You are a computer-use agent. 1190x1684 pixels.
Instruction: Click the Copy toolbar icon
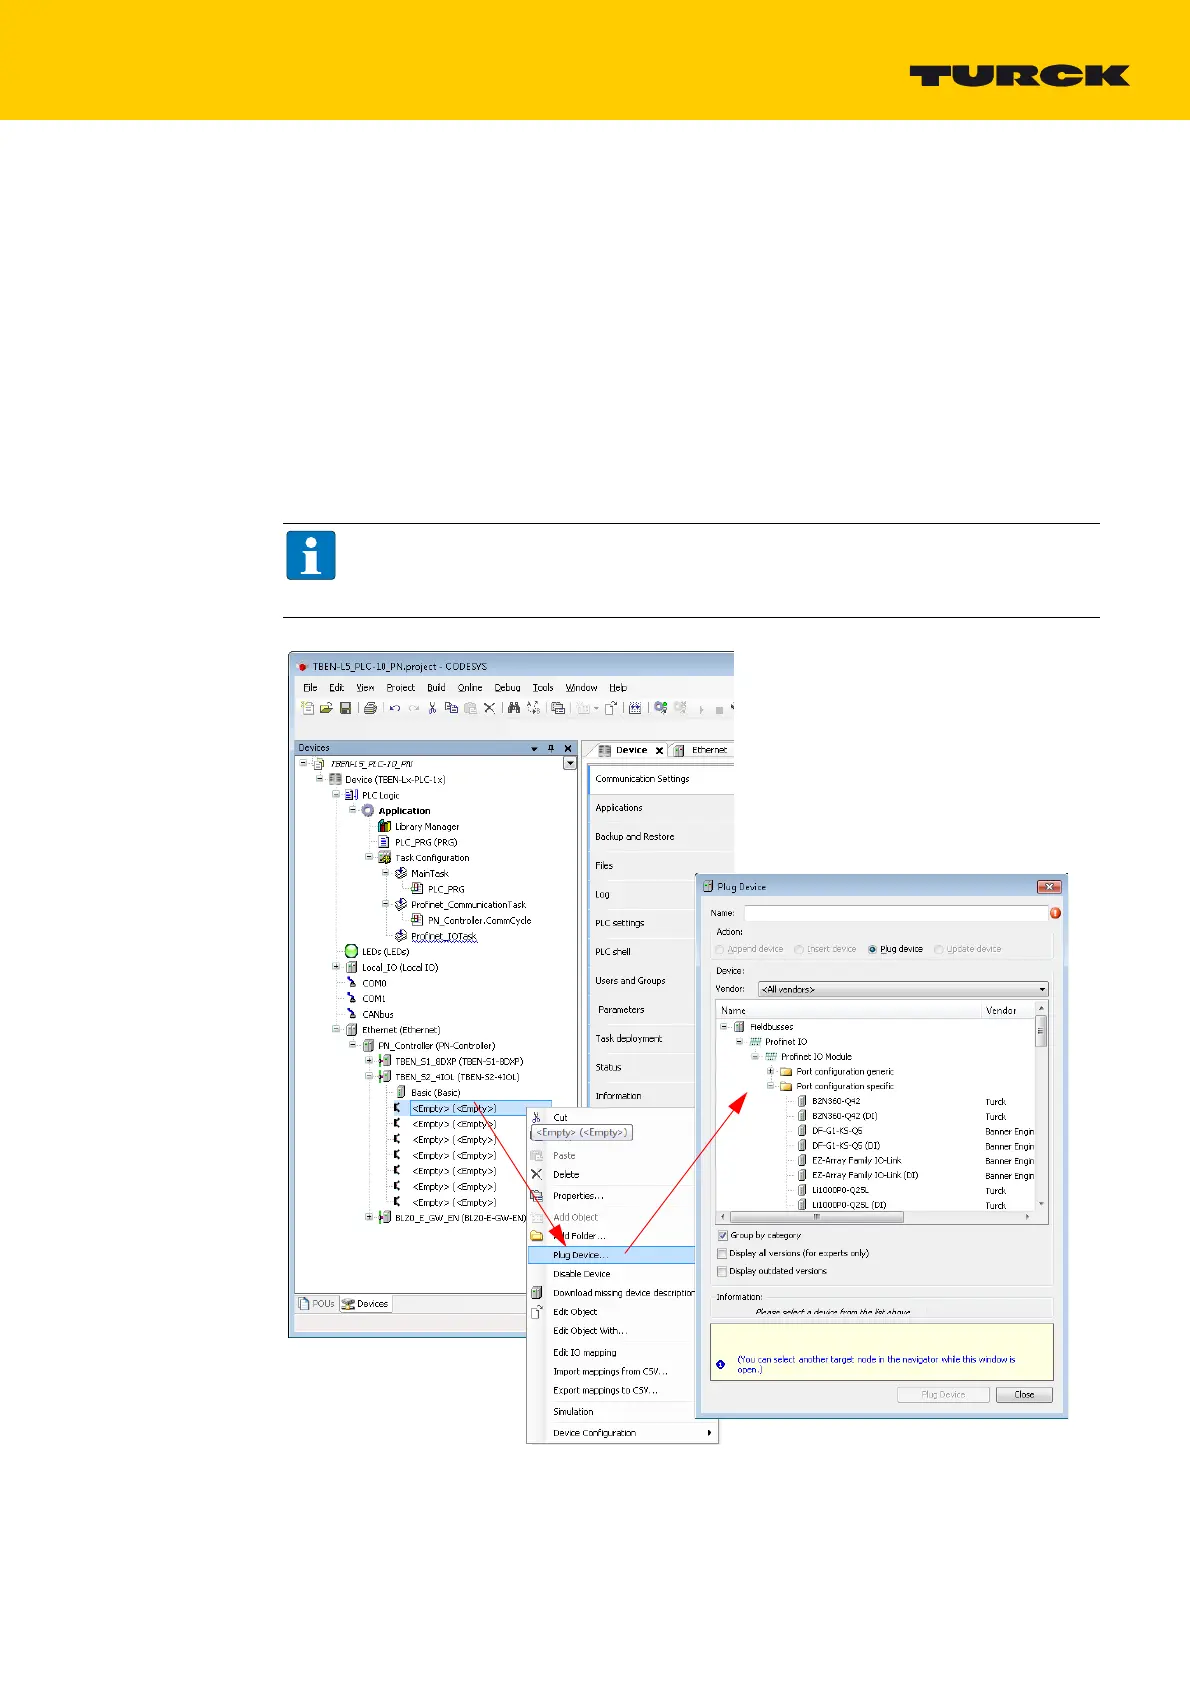(x=451, y=708)
